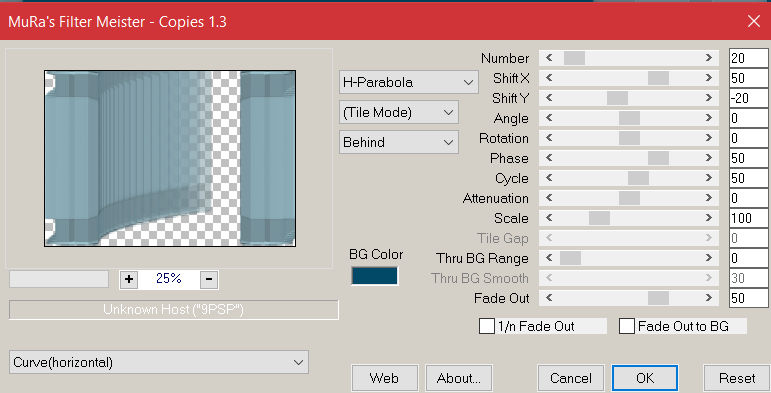Open the Curve(horizontal) preset dropdown
The height and width of the screenshot is (393, 771).
(159, 363)
